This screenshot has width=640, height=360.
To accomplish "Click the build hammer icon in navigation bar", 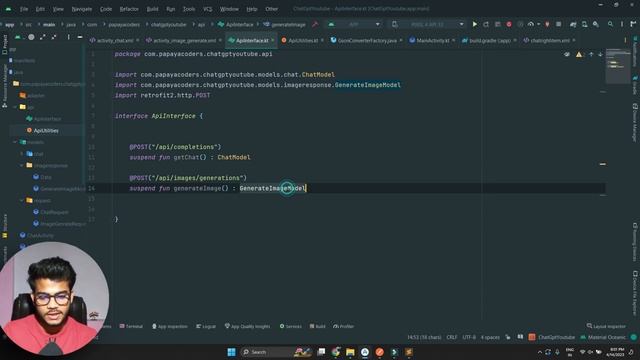I will coord(315,24).
